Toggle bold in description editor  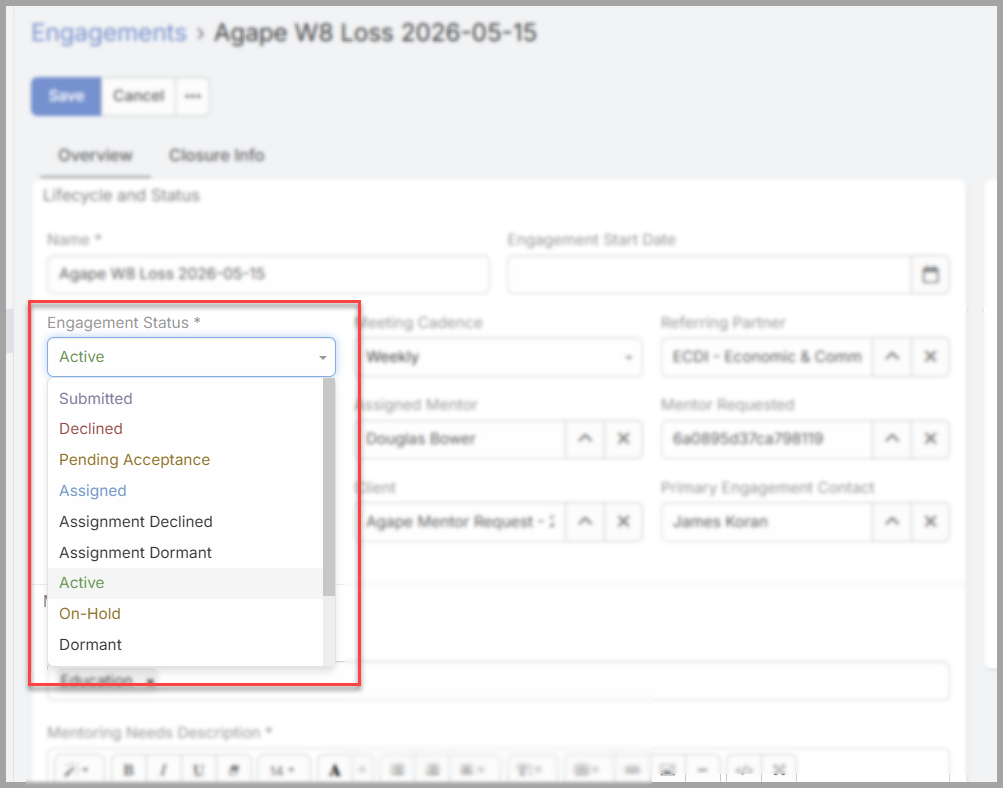pyautogui.click(x=129, y=770)
